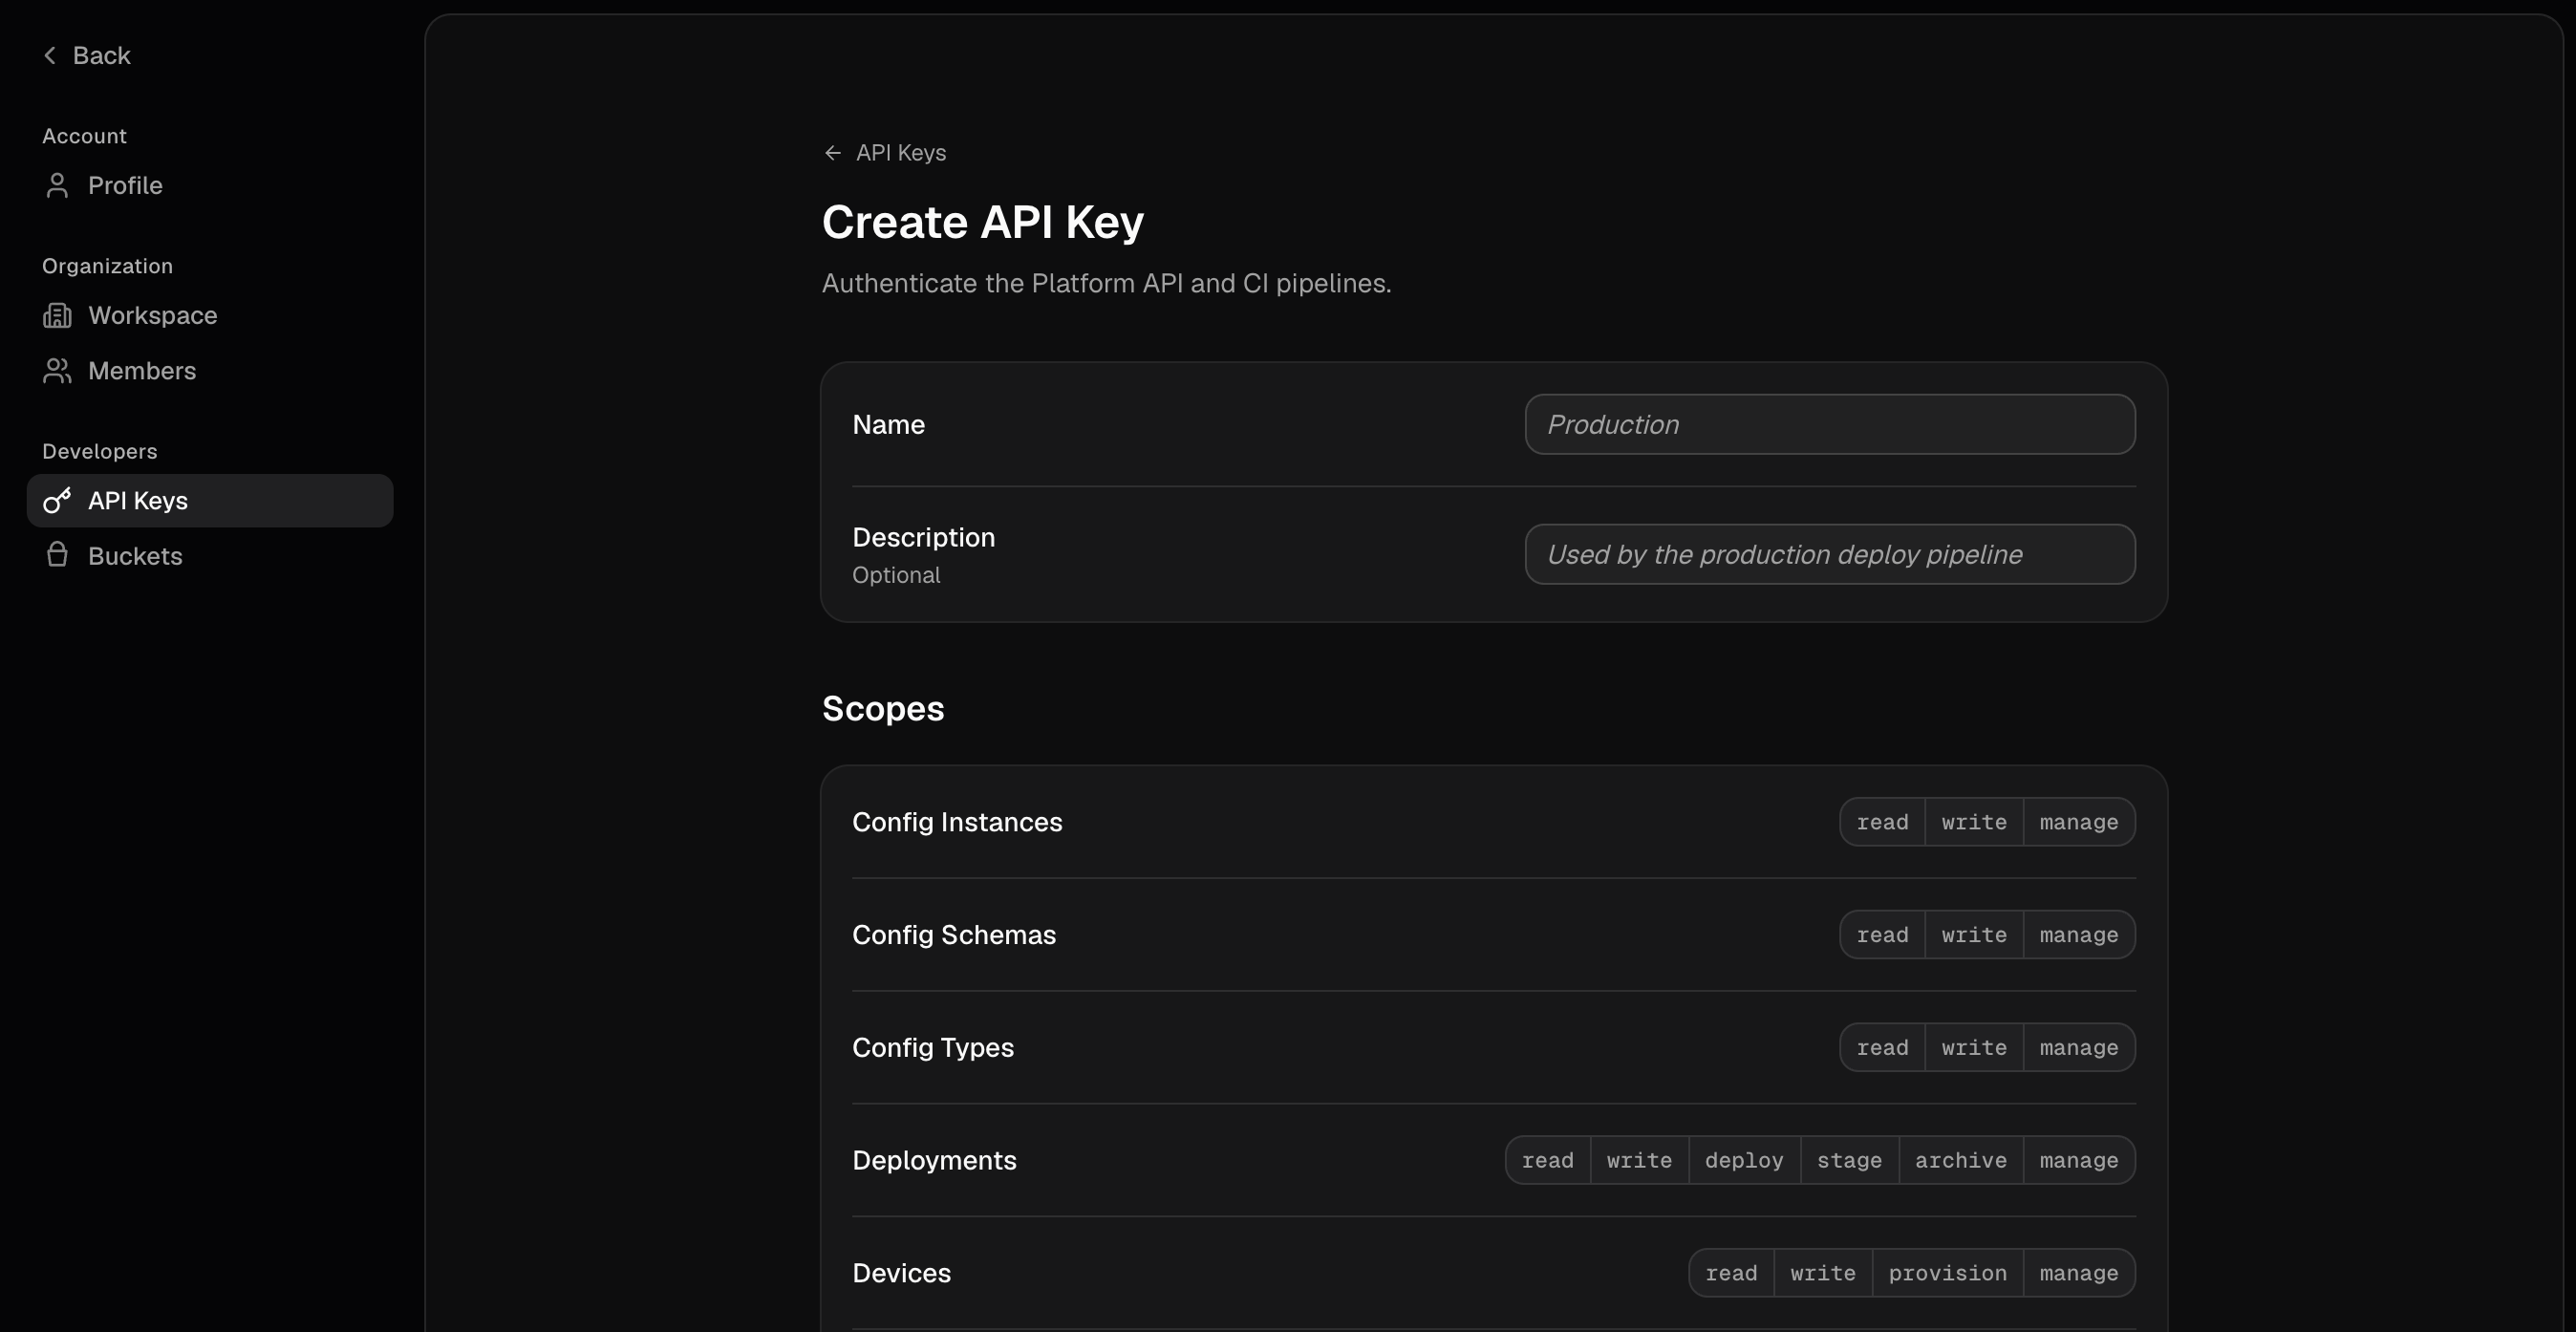Click the Developers sidebar section header

click(99, 451)
